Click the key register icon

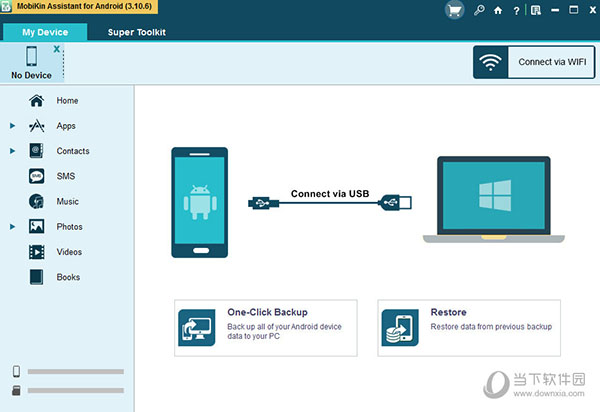pyautogui.click(x=479, y=10)
